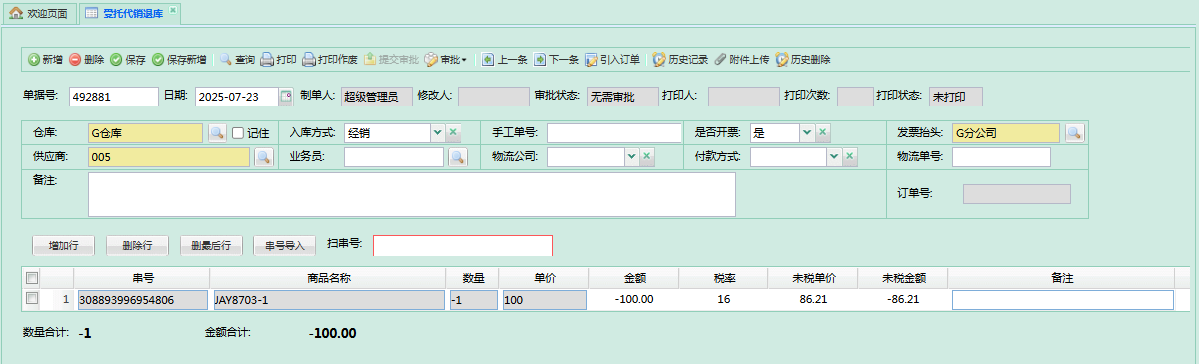Close the 受托代销退库 tab

point(173,10)
